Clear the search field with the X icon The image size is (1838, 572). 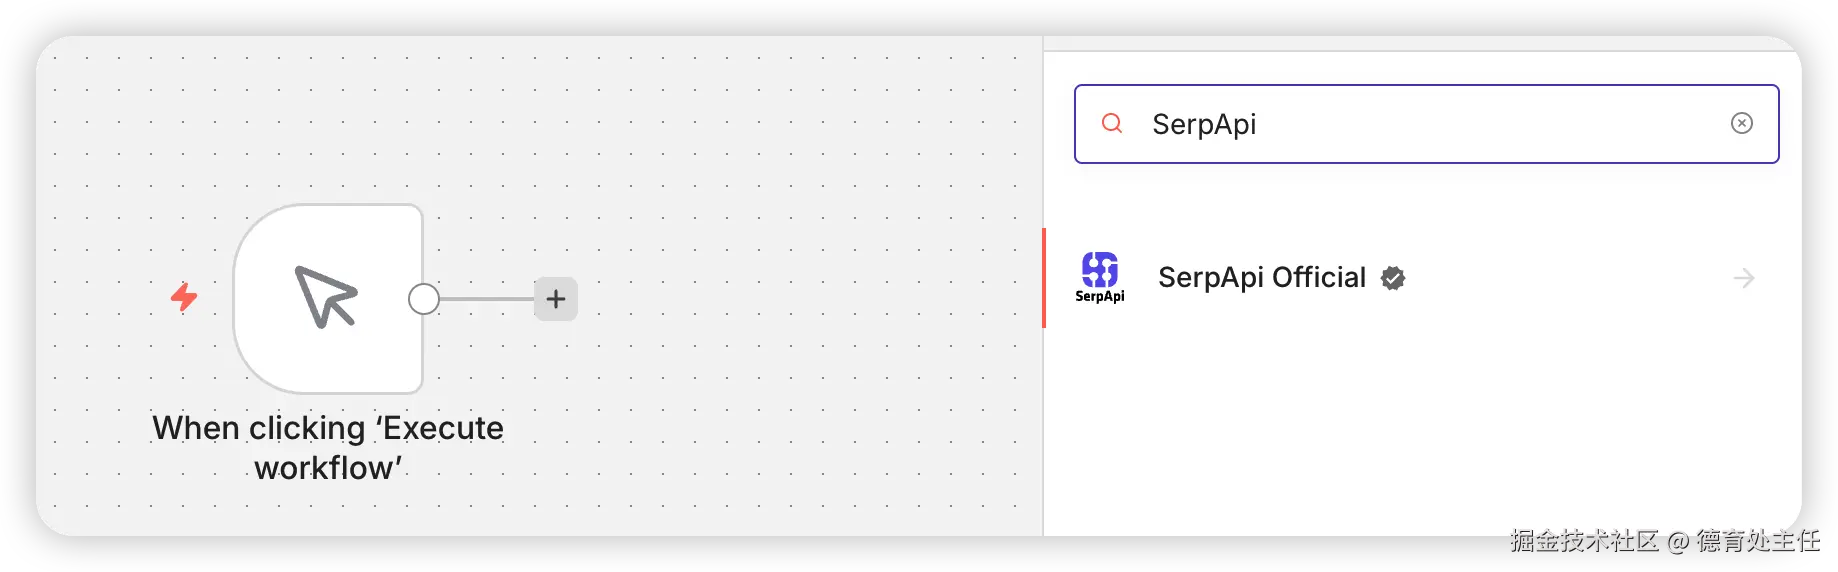[1741, 123]
